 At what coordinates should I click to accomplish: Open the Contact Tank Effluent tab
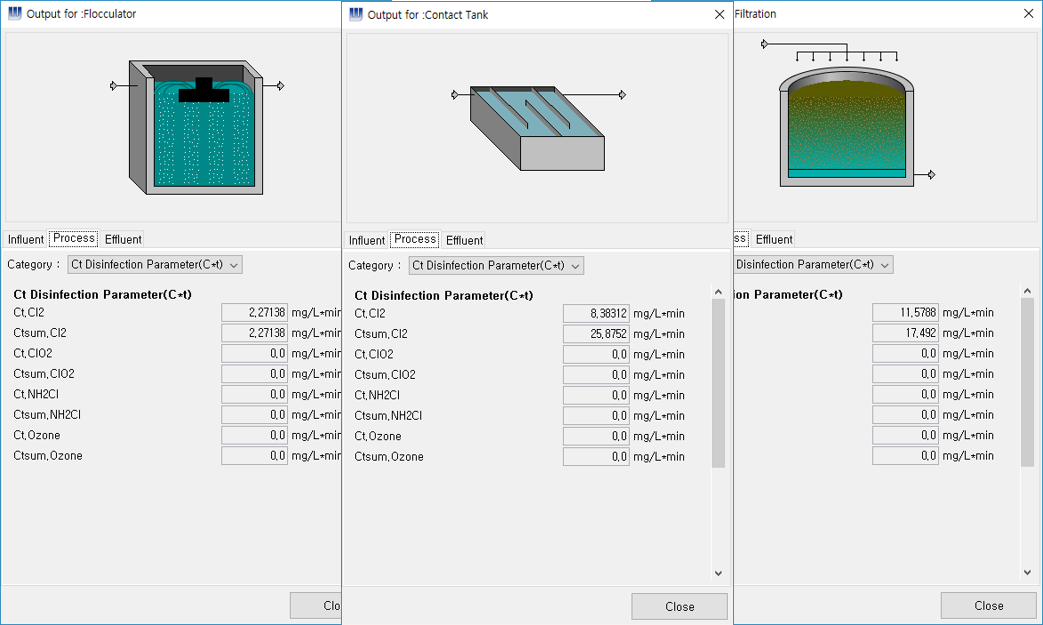pyautogui.click(x=464, y=240)
